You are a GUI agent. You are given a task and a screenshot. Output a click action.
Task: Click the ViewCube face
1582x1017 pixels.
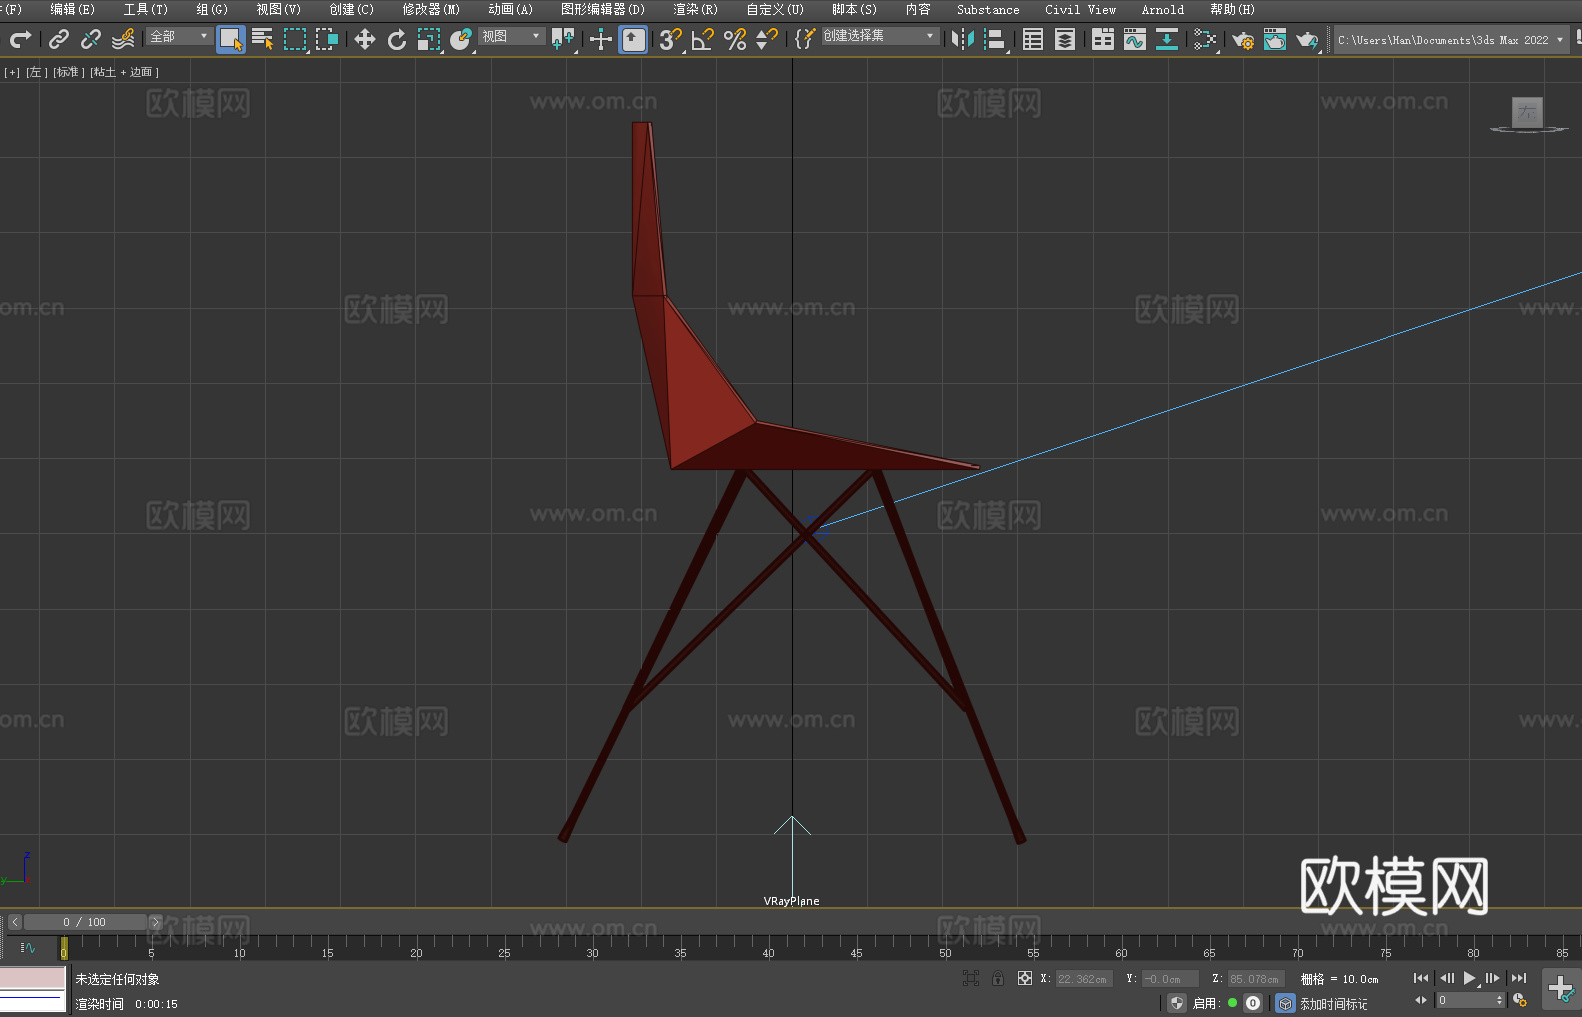point(1527,112)
